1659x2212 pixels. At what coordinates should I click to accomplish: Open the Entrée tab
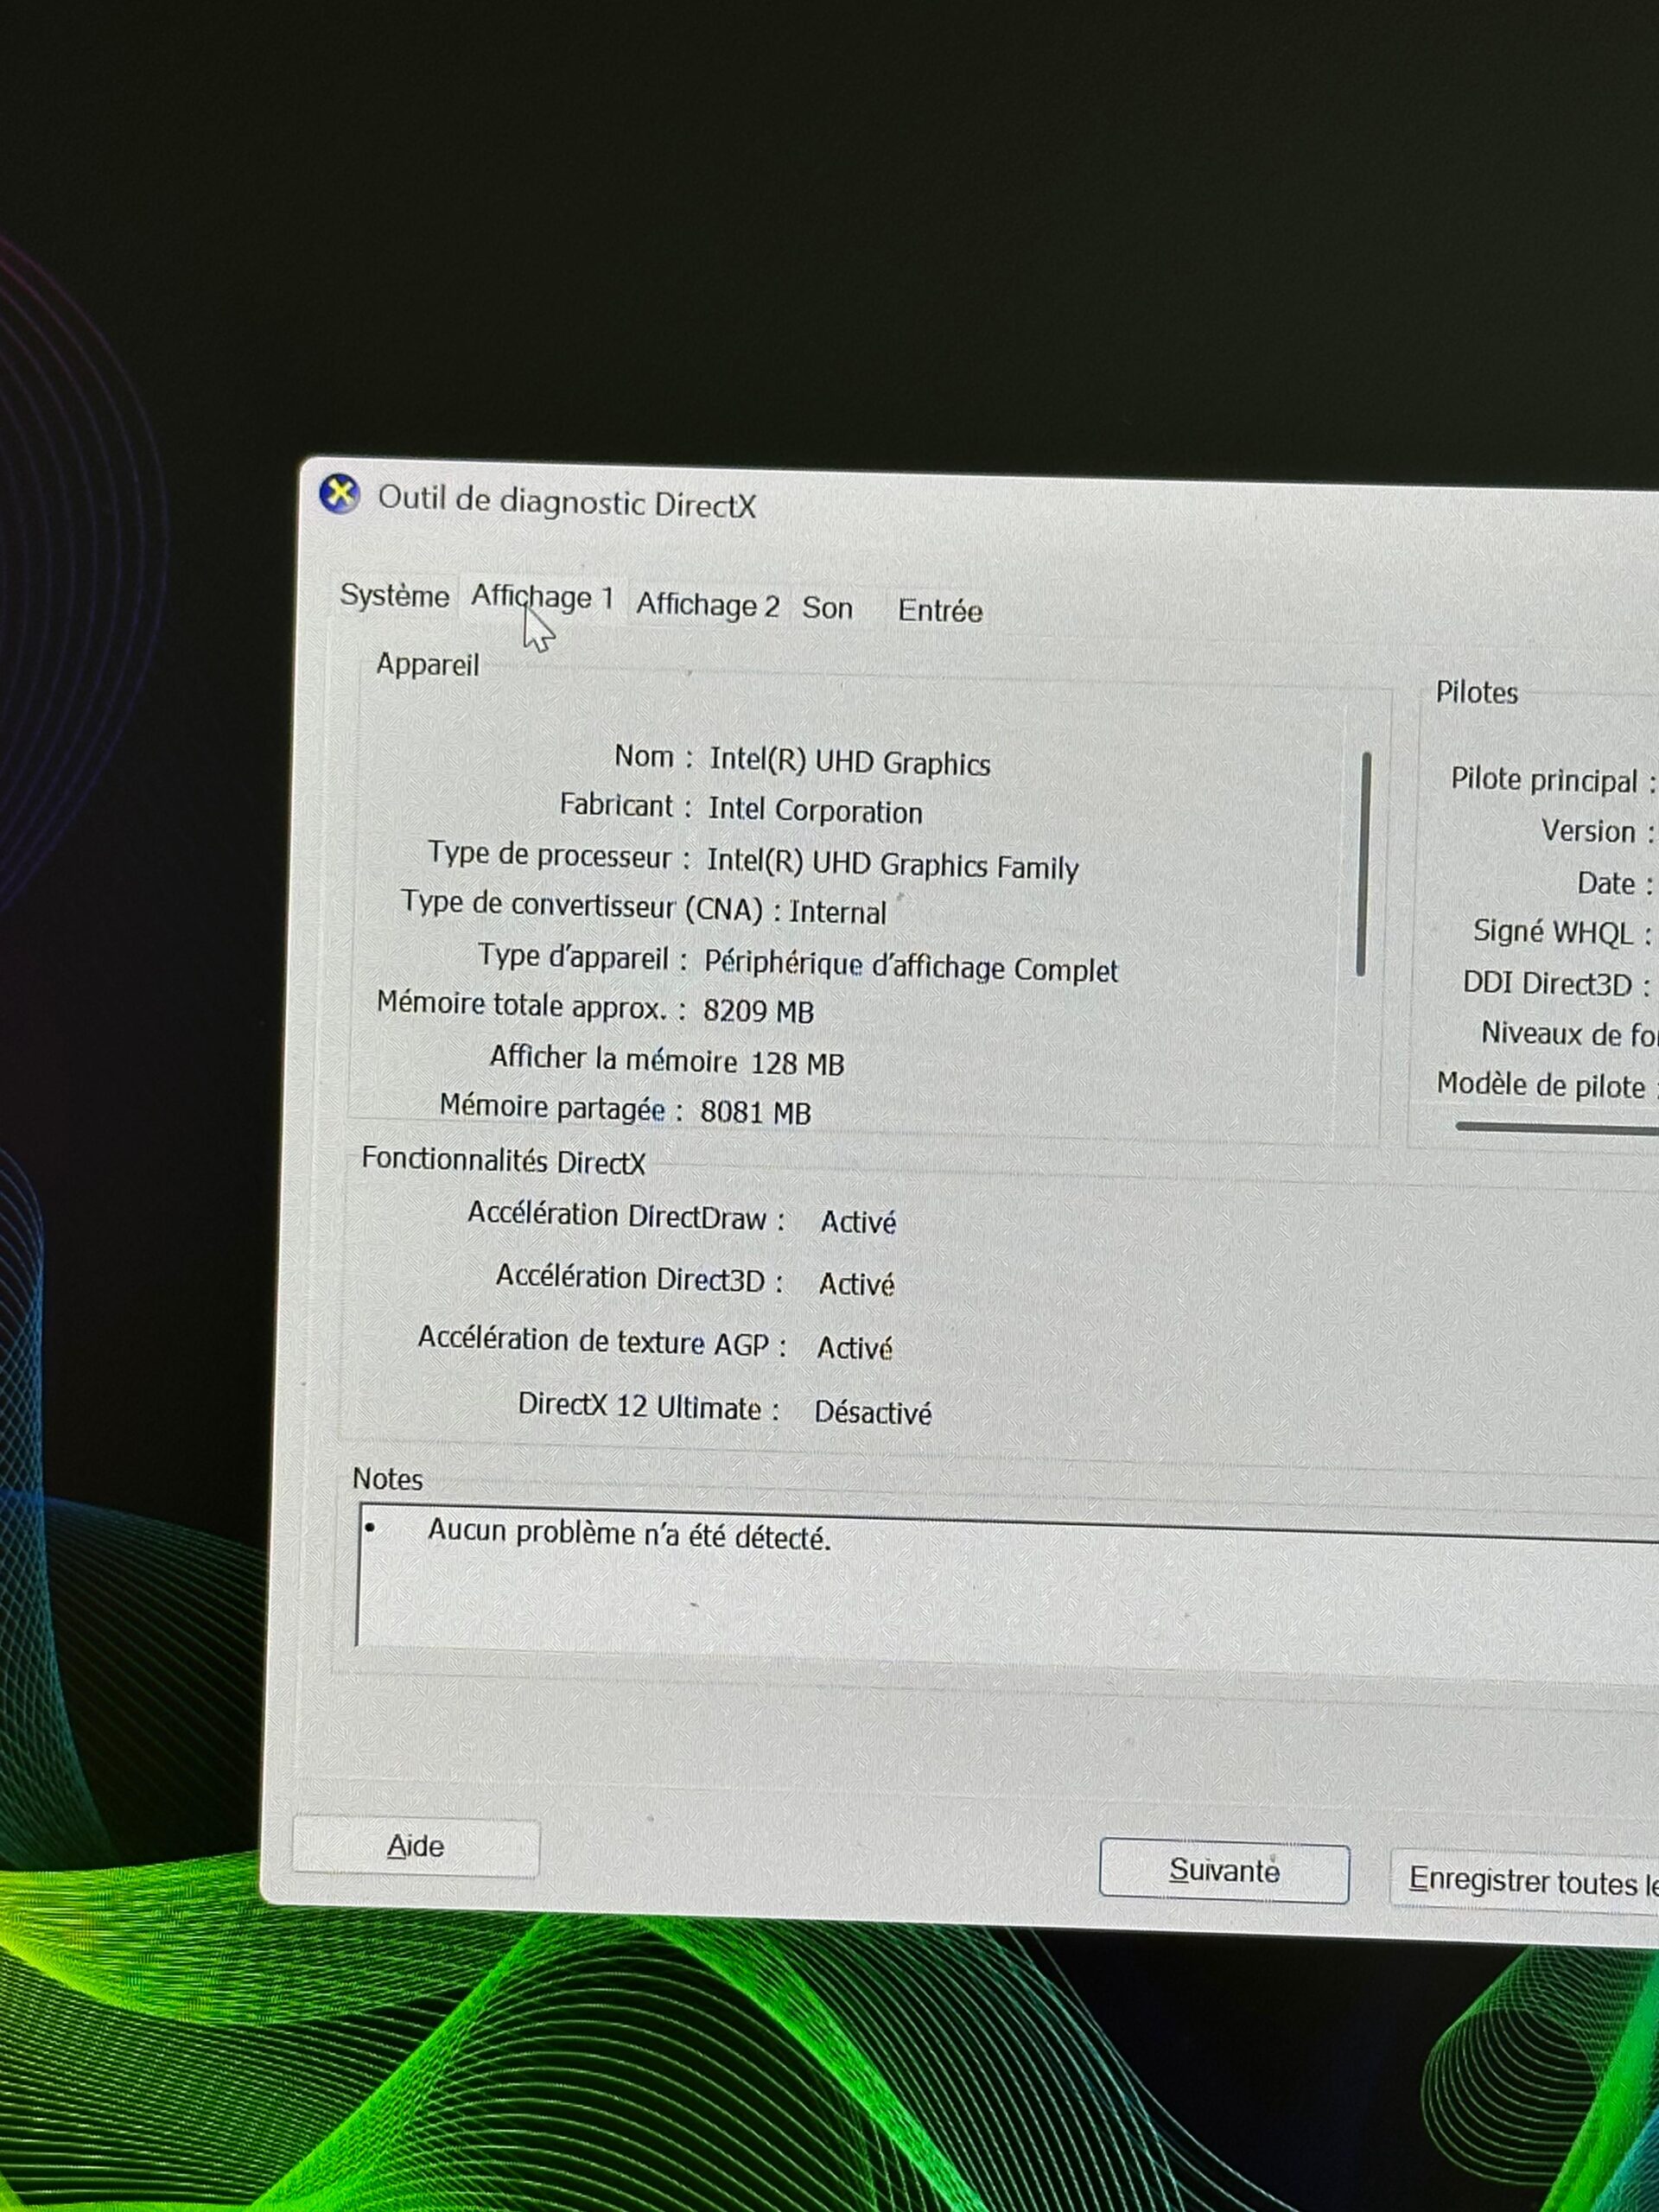click(940, 611)
